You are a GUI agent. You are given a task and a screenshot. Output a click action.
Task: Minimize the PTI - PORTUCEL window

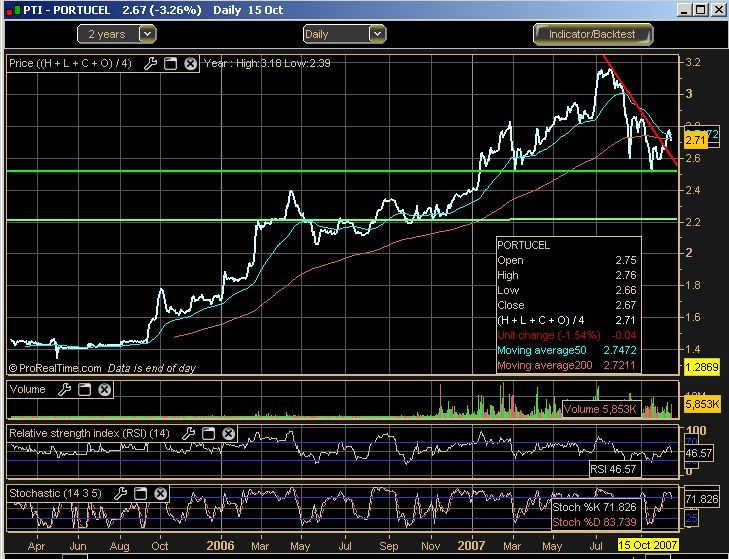(x=683, y=10)
